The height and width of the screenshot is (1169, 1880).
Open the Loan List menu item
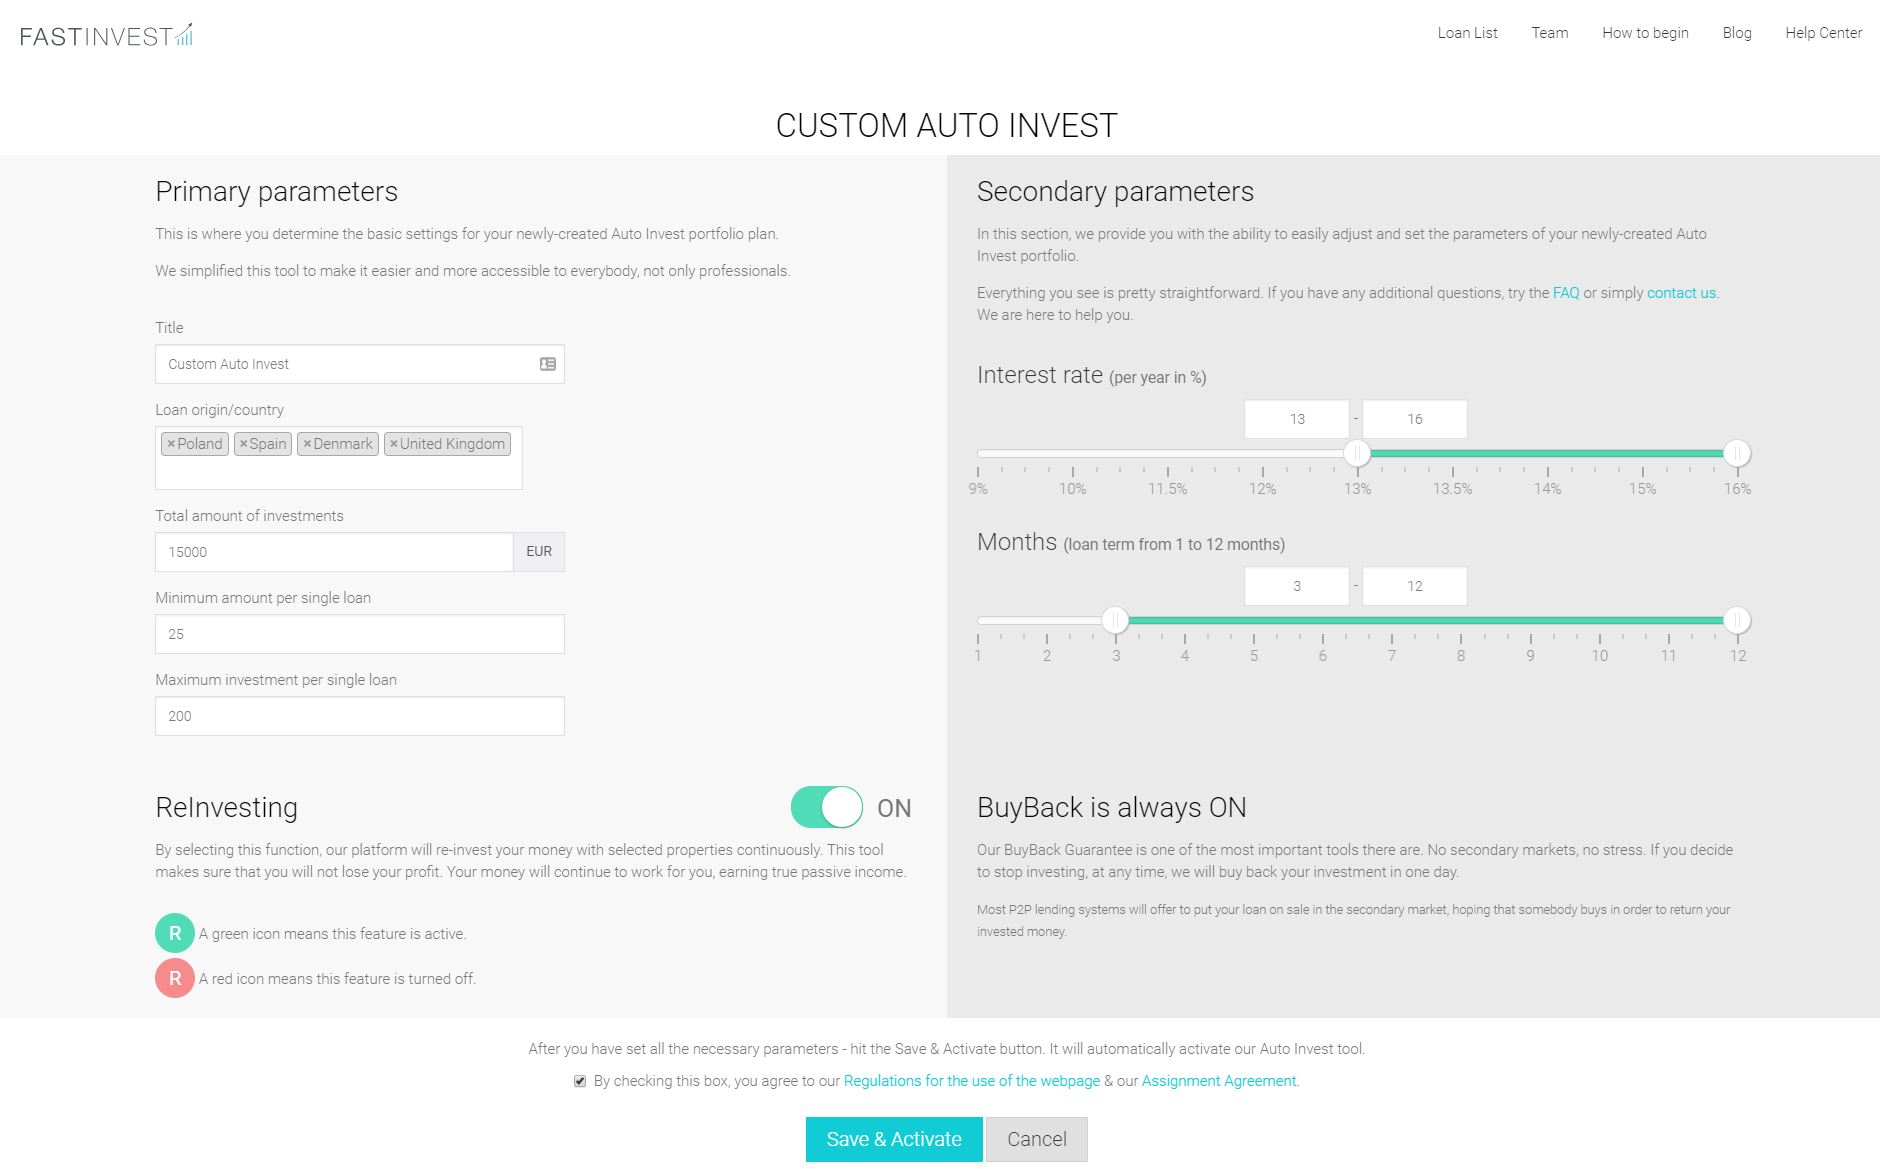[1467, 33]
